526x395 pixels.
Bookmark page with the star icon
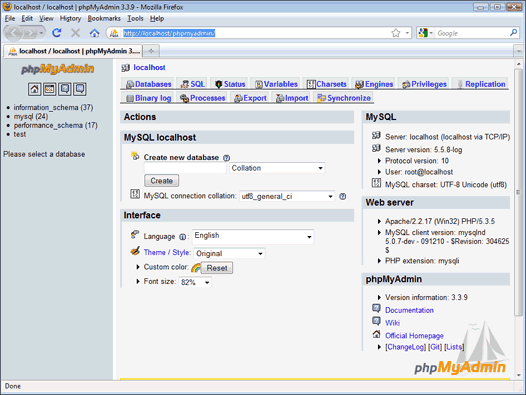[396, 33]
